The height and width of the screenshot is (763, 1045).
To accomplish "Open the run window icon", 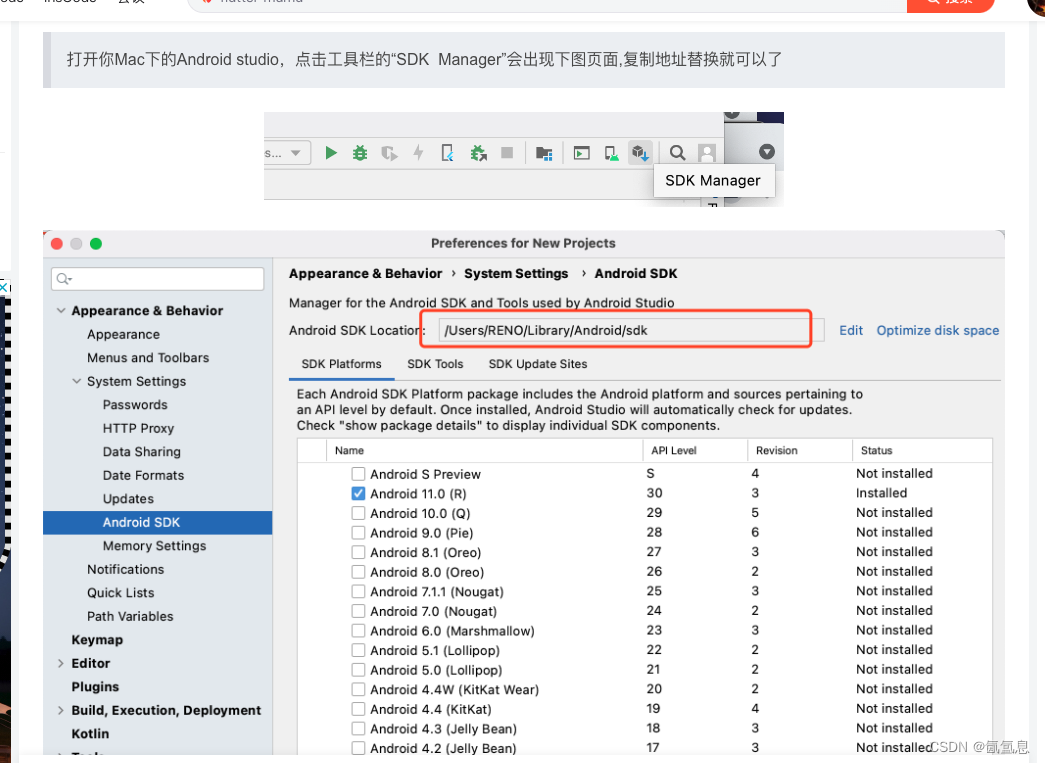I will (582, 153).
